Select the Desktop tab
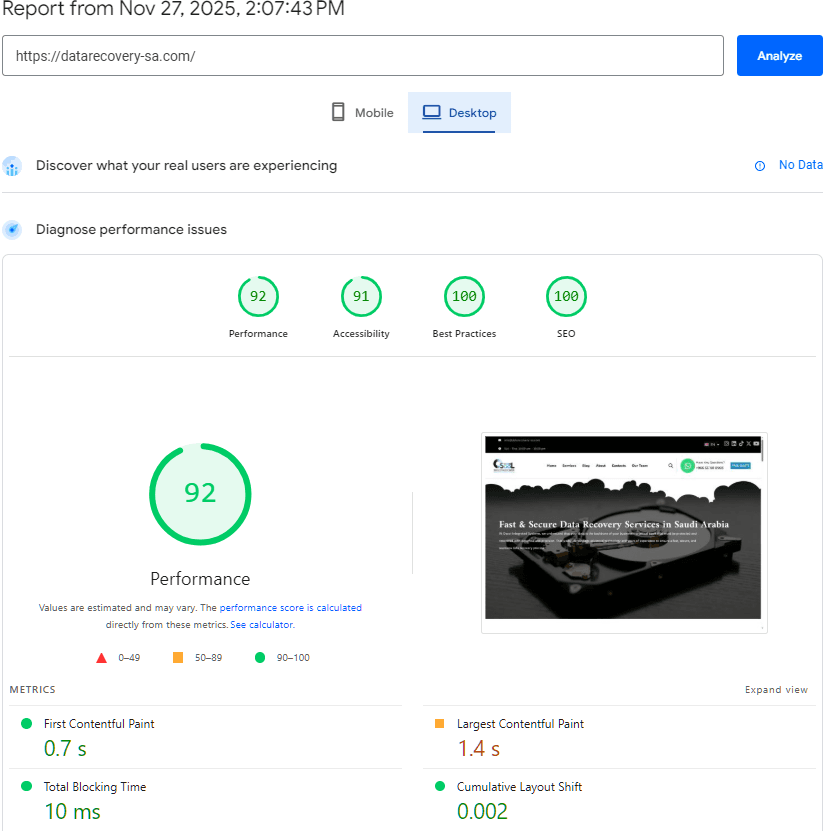831x831 pixels. tap(460, 113)
